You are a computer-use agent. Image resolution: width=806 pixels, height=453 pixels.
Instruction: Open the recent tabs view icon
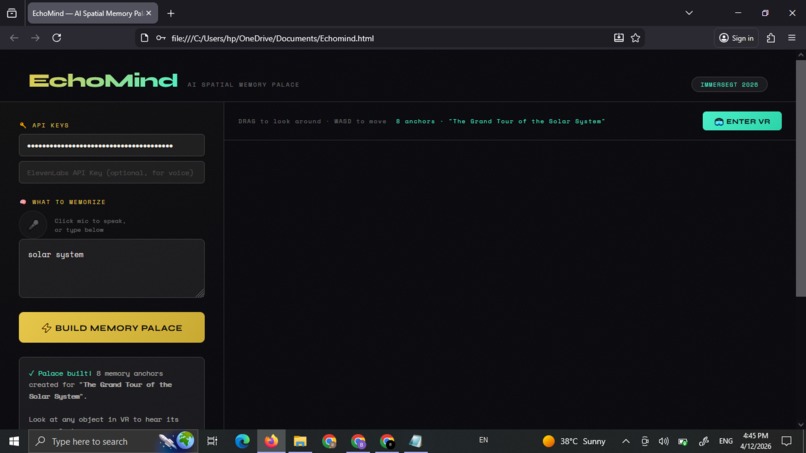point(11,13)
